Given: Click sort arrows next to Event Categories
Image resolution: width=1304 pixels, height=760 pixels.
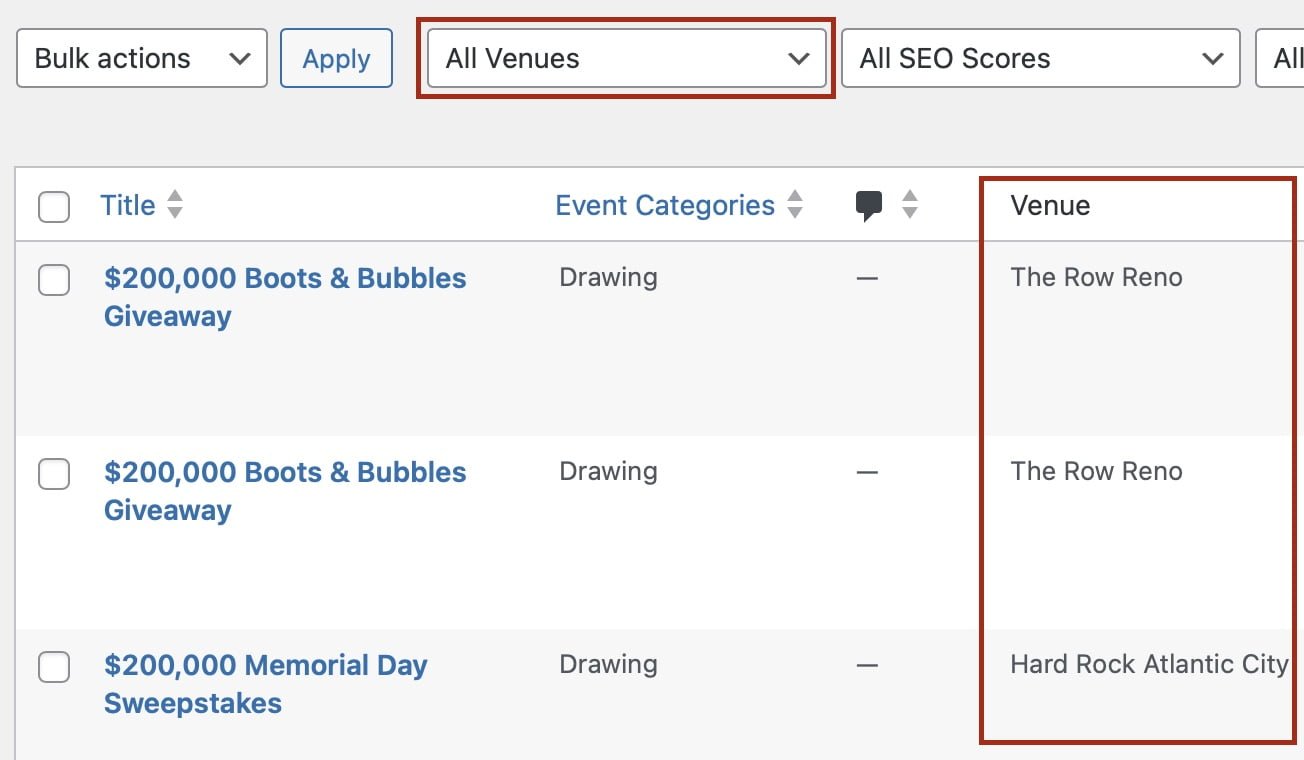Looking at the screenshot, I should 795,205.
